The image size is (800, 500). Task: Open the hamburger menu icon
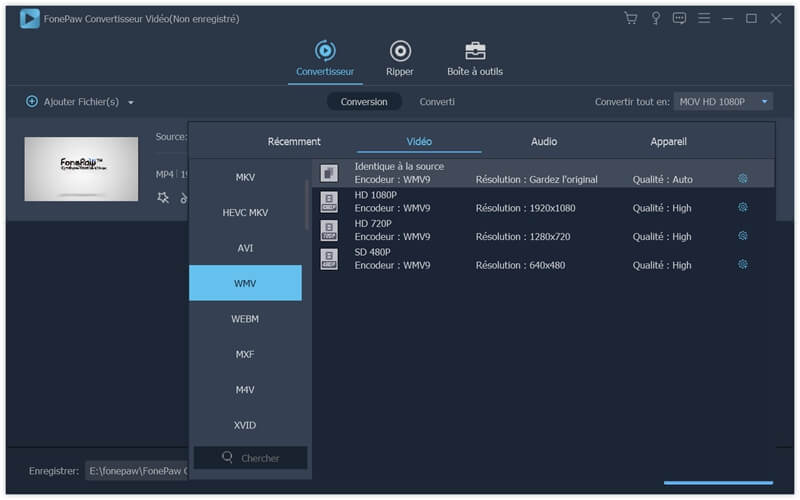point(704,18)
